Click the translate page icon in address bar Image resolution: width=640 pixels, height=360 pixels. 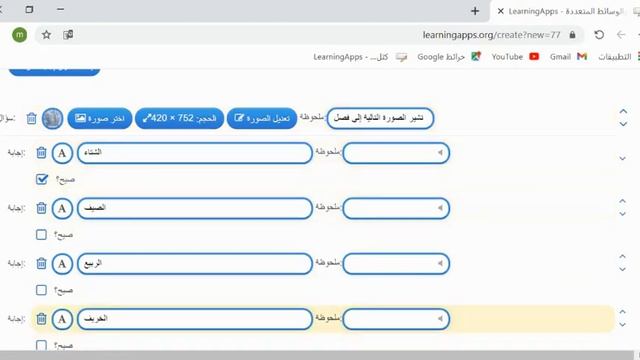click(68, 35)
